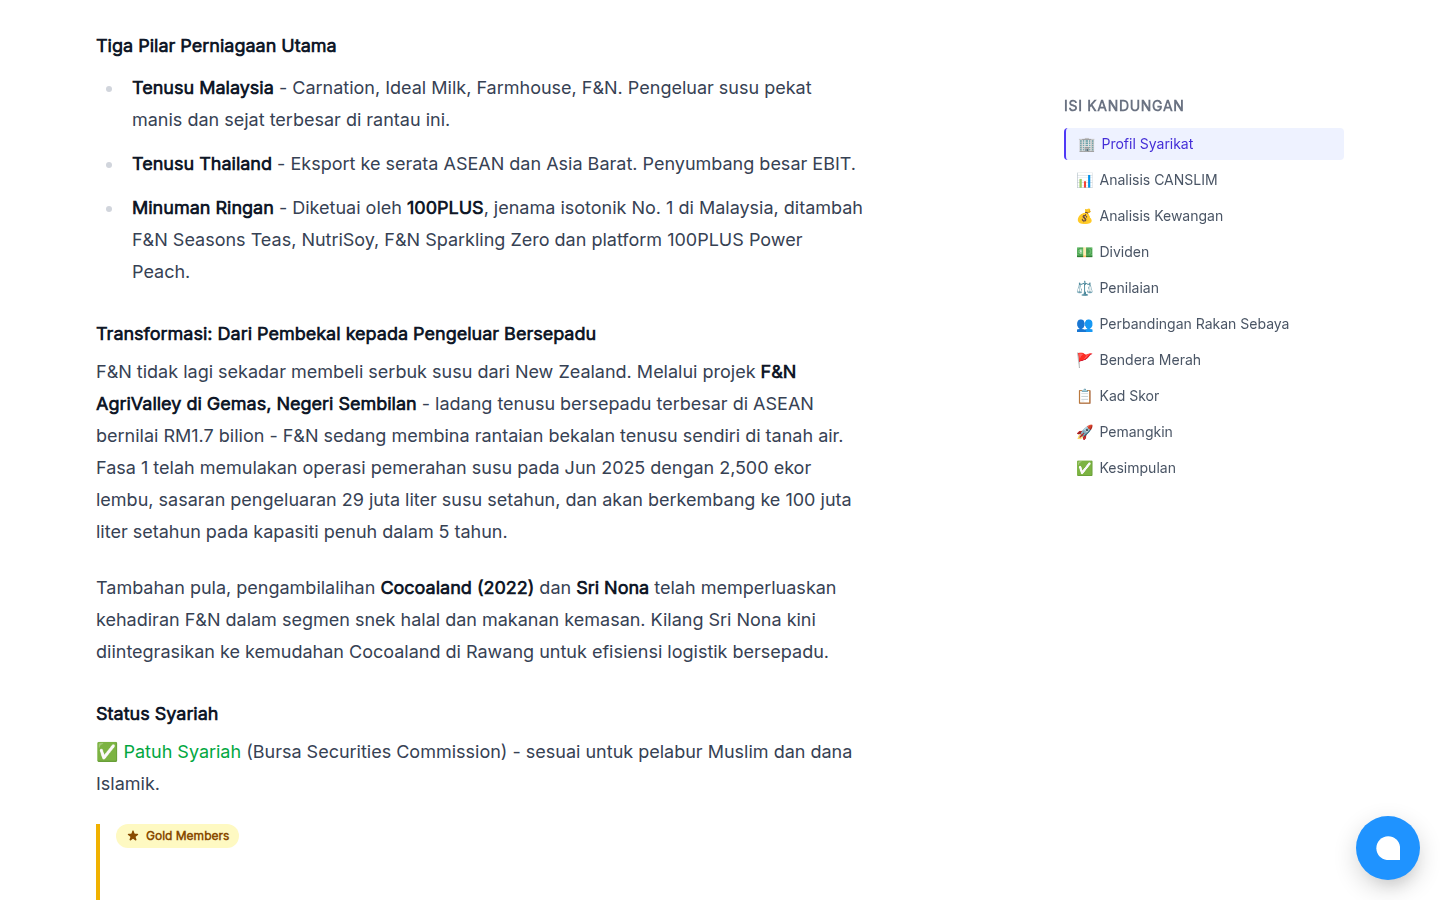The image size is (1440, 900).
Task: Click the green Patuh Syariah status text
Action: point(182,752)
